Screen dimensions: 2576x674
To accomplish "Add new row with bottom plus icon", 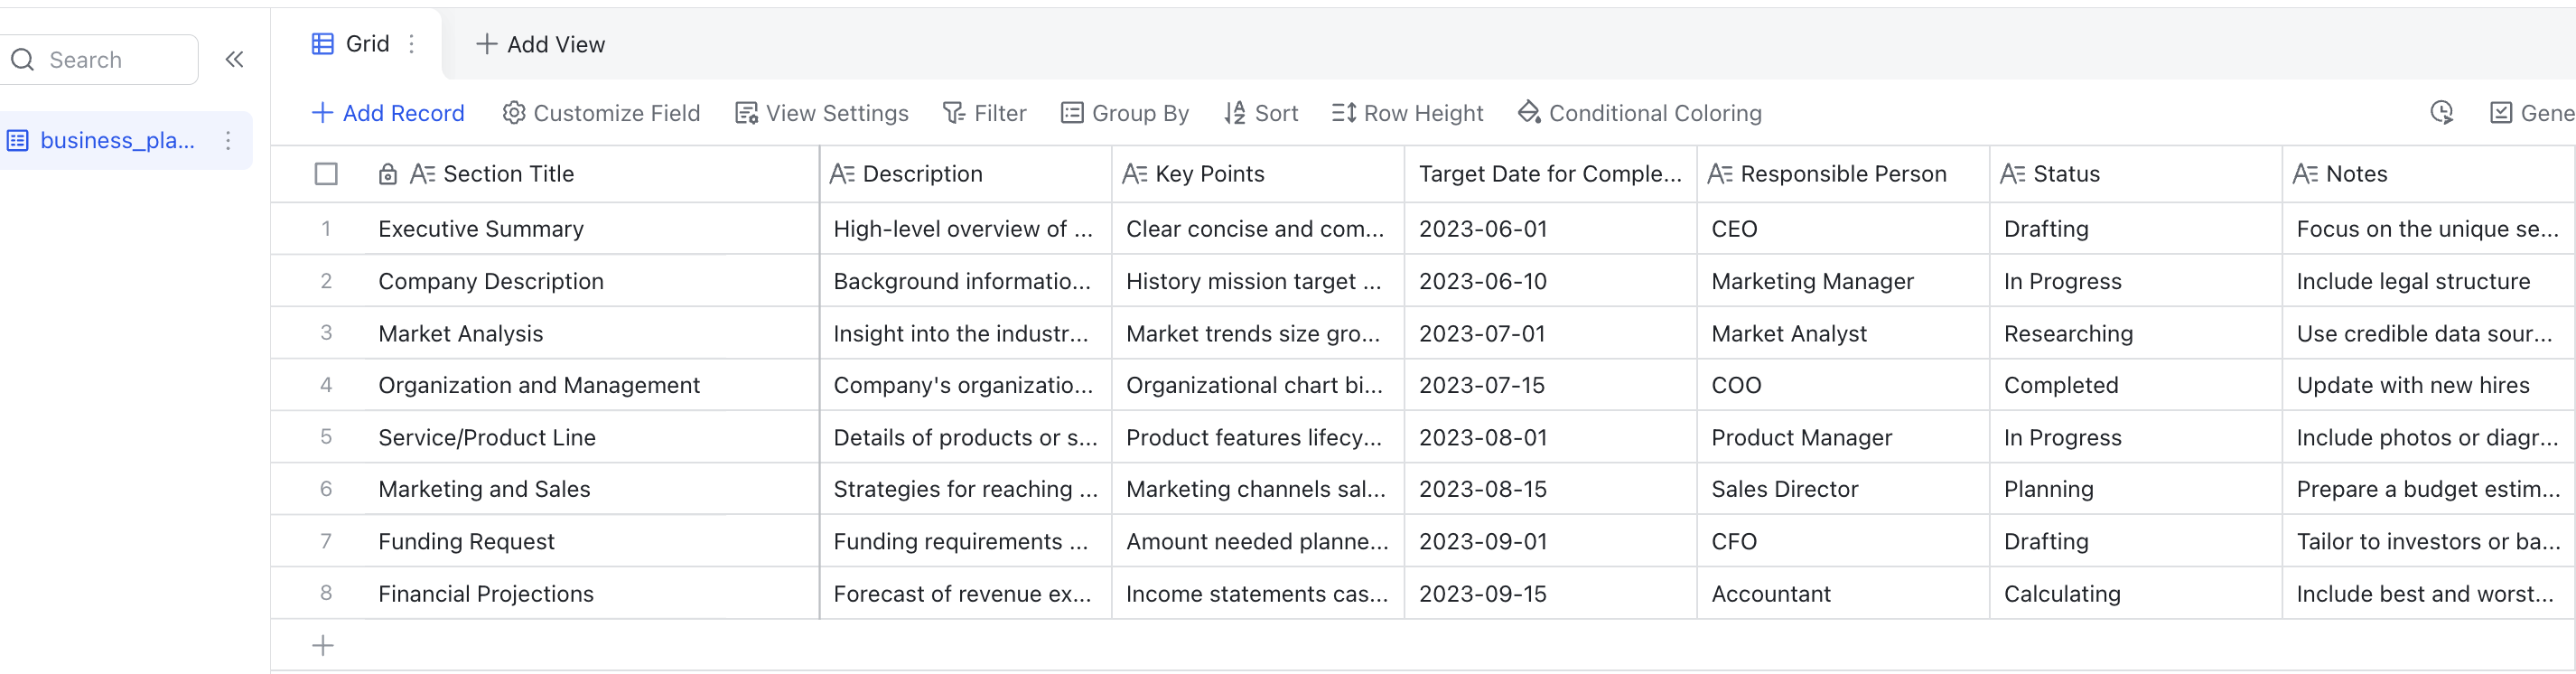I will click(323, 646).
